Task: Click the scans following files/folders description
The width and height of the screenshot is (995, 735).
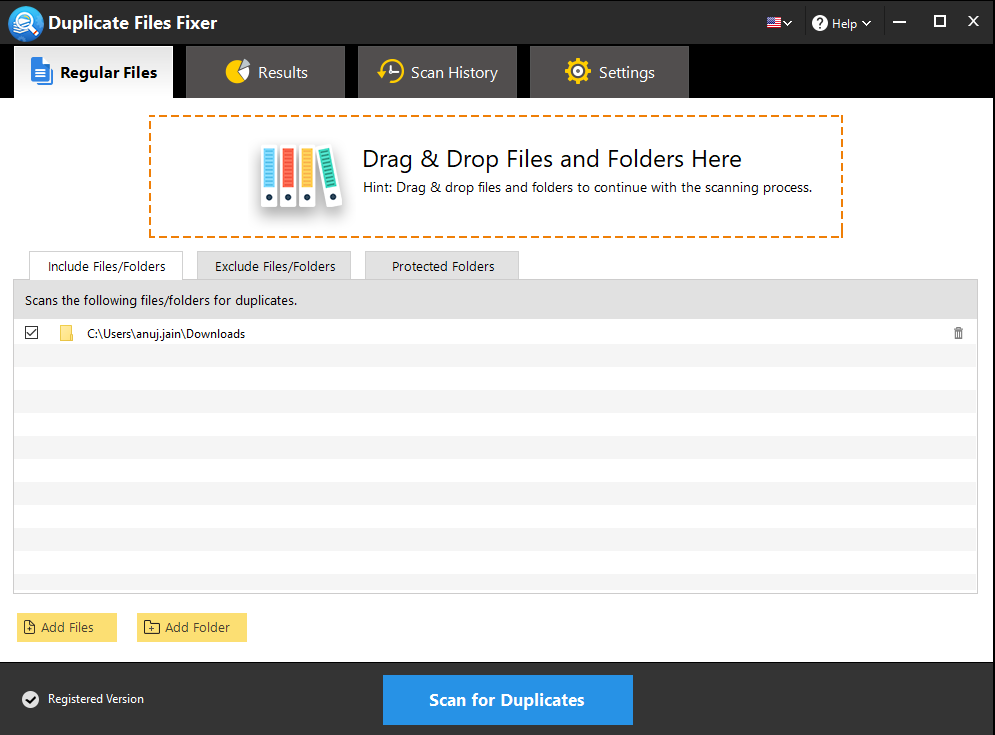Action: pos(161,300)
